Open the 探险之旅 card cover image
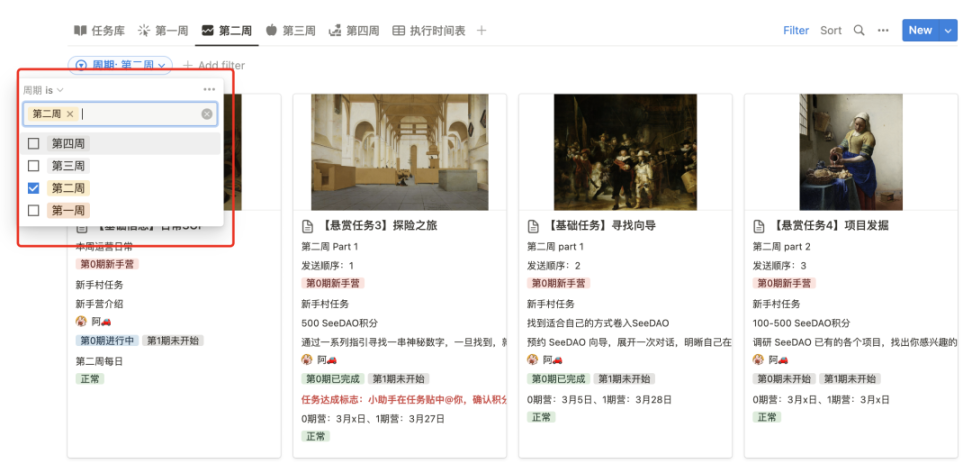The image size is (972, 464). click(x=400, y=152)
